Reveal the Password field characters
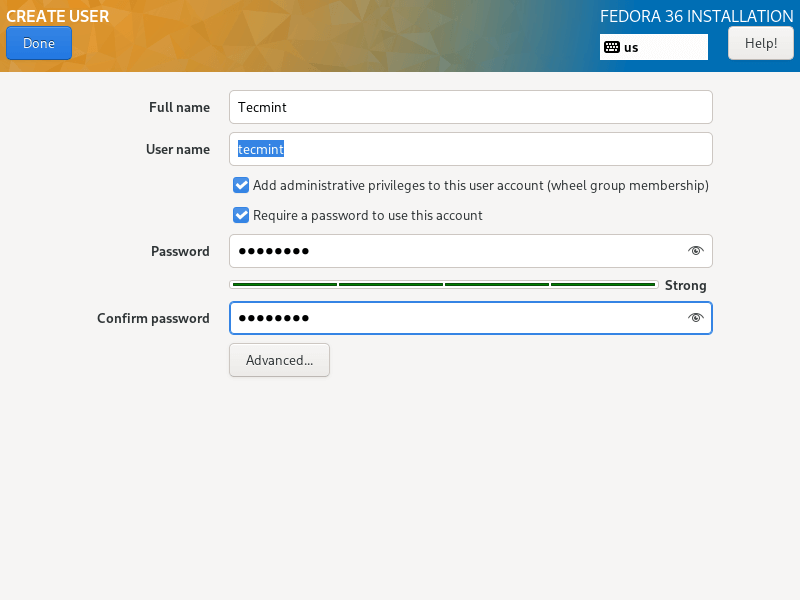Viewport: 800px width, 600px height. (x=696, y=251)
